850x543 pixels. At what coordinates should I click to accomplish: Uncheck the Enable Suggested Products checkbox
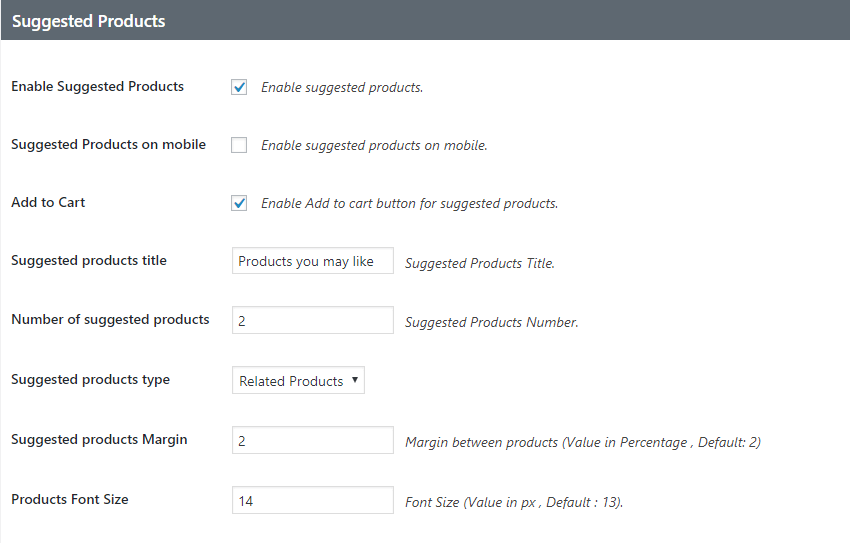pyautogui.click(x=239, y=87)
